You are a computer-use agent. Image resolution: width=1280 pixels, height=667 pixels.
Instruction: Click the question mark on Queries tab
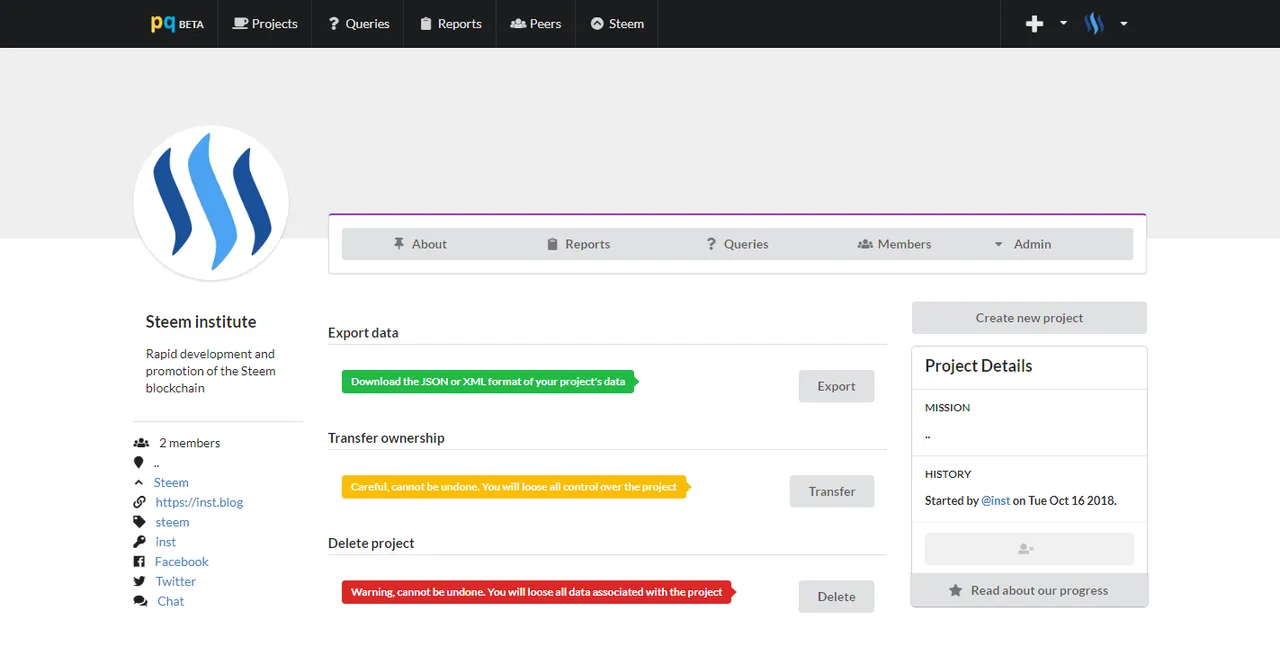coord(711,244)
